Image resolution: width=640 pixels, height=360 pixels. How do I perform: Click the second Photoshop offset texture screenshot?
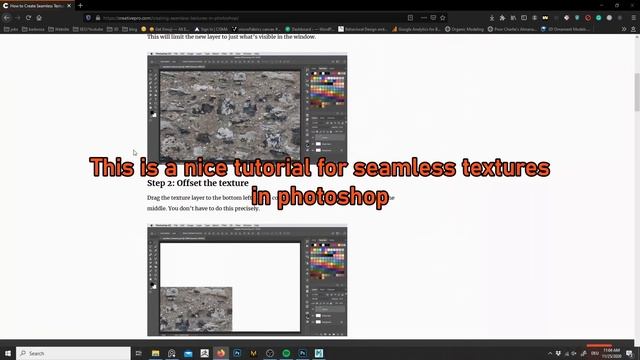coord(247,280)
